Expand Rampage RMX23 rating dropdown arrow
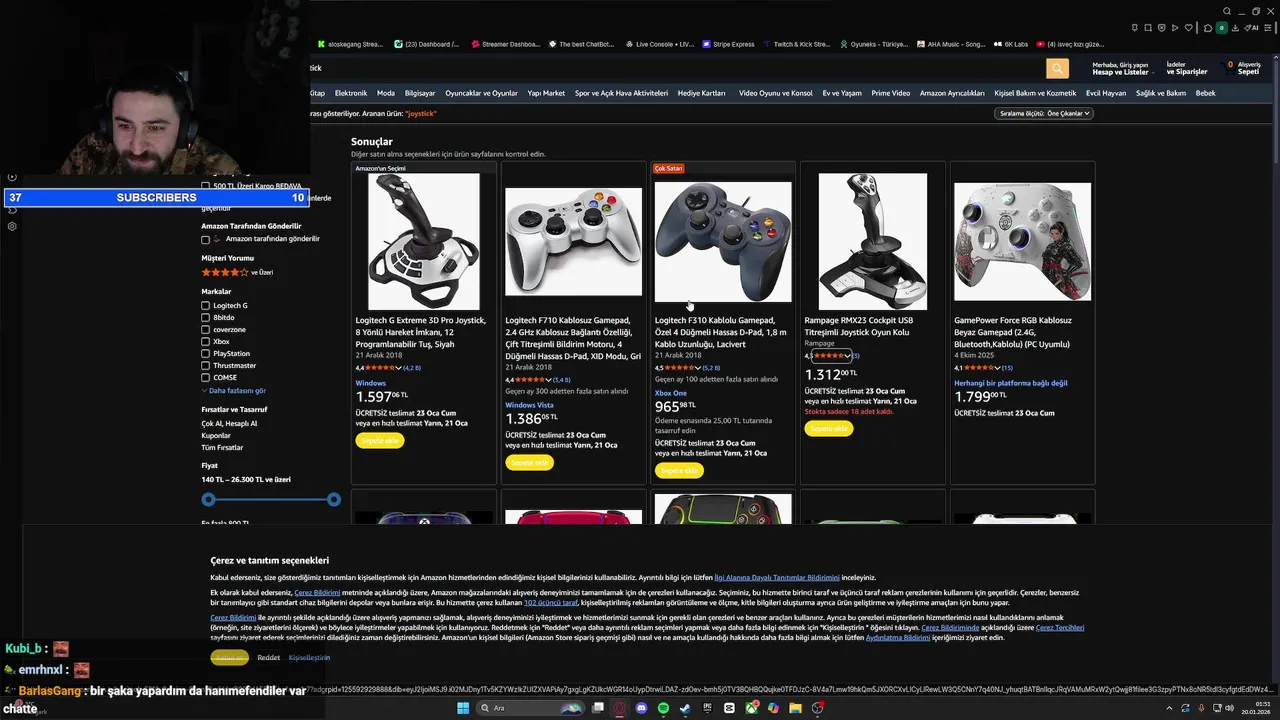 (x=848, y=356)
